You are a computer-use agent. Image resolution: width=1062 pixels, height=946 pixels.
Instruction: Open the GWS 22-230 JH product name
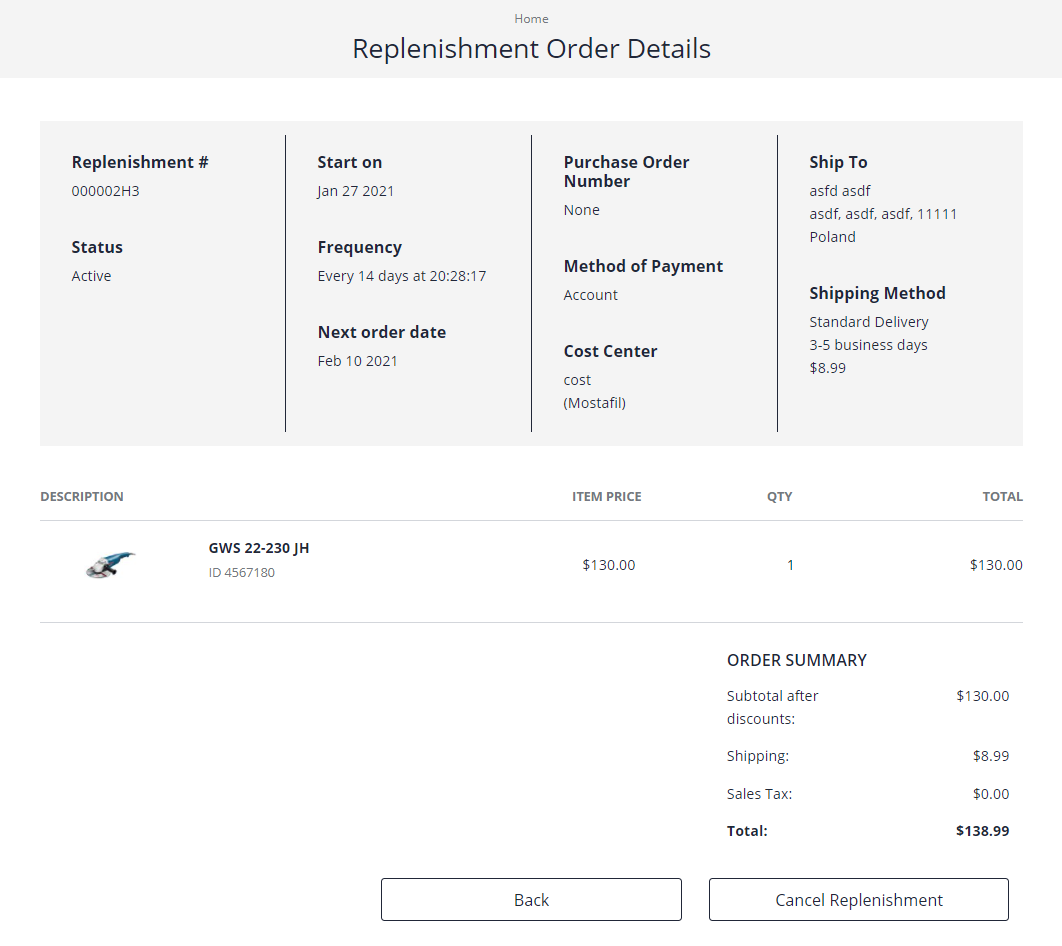click(x=259, y=548)
